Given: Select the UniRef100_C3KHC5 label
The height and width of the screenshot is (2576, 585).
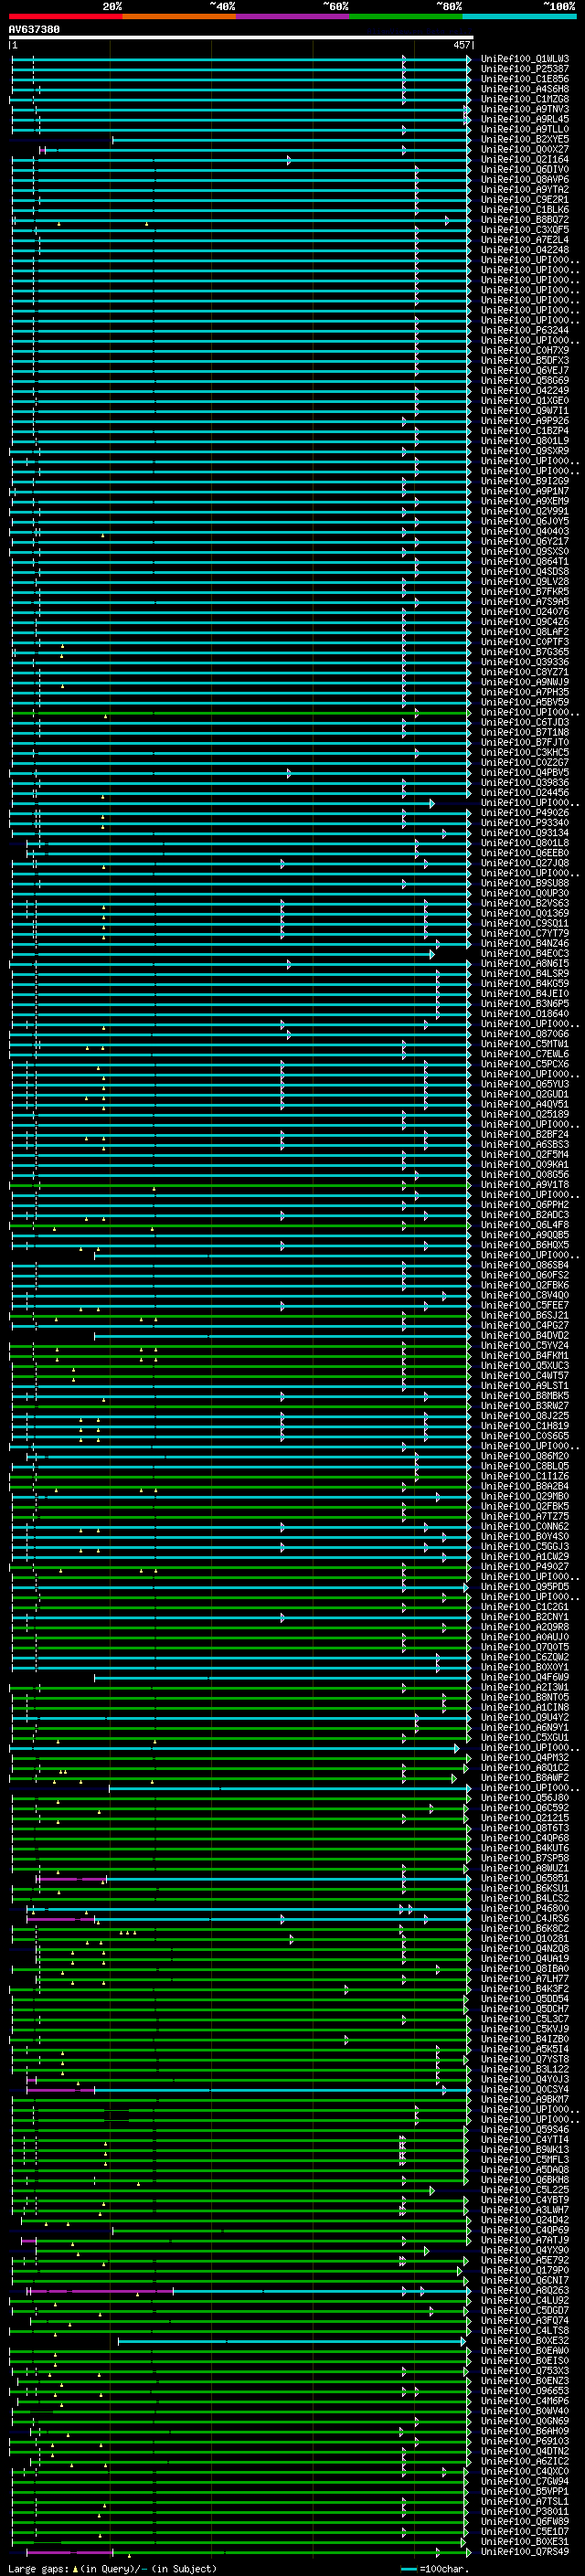Looking at the screenshot, I should tap(525, 752).
